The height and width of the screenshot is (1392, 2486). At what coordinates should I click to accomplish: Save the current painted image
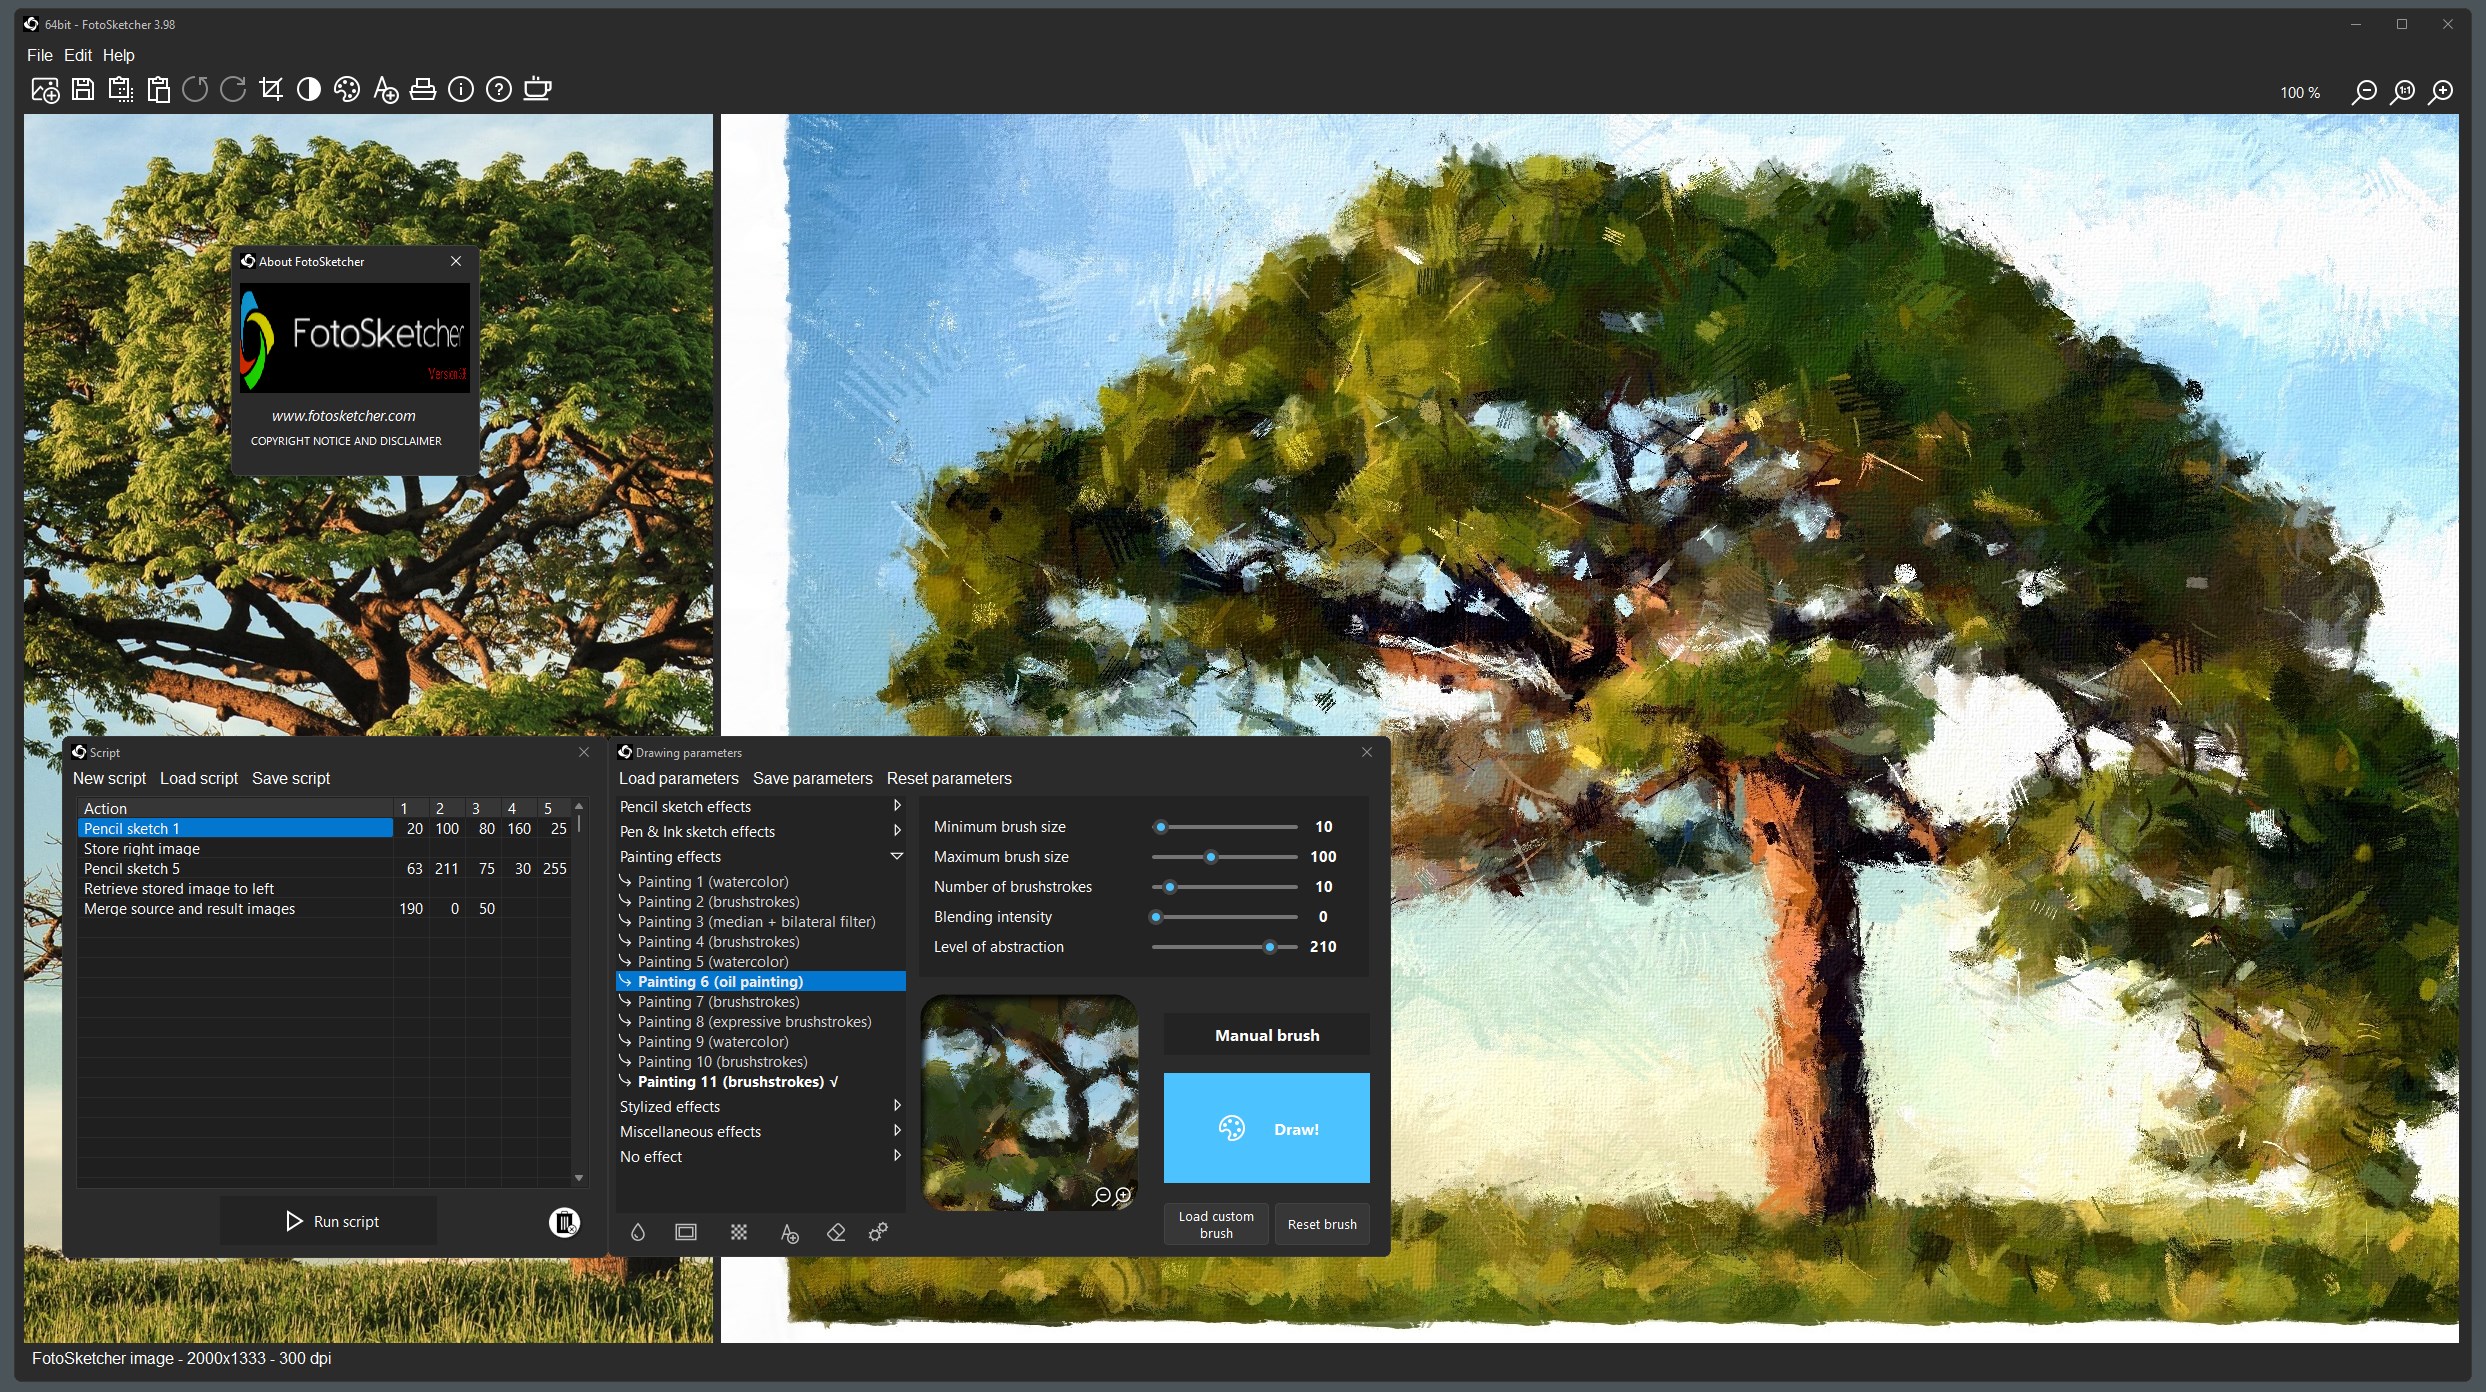83,89
